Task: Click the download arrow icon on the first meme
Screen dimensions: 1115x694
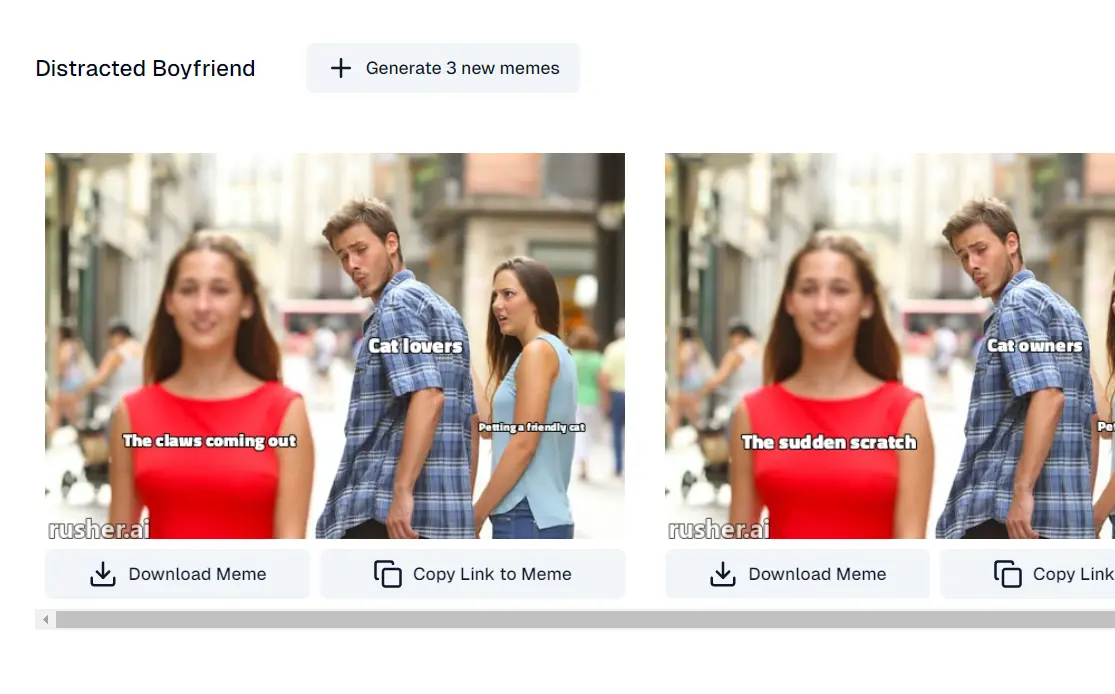Action: pos(103,574)
